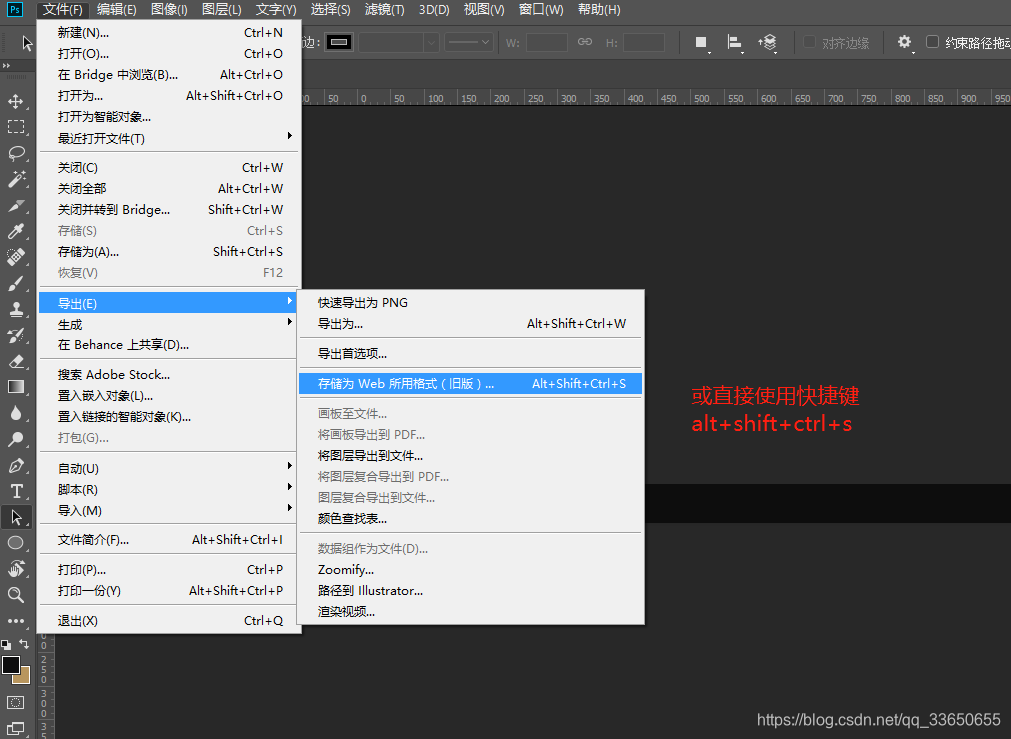Open path operations options

(x=702, y=43)
